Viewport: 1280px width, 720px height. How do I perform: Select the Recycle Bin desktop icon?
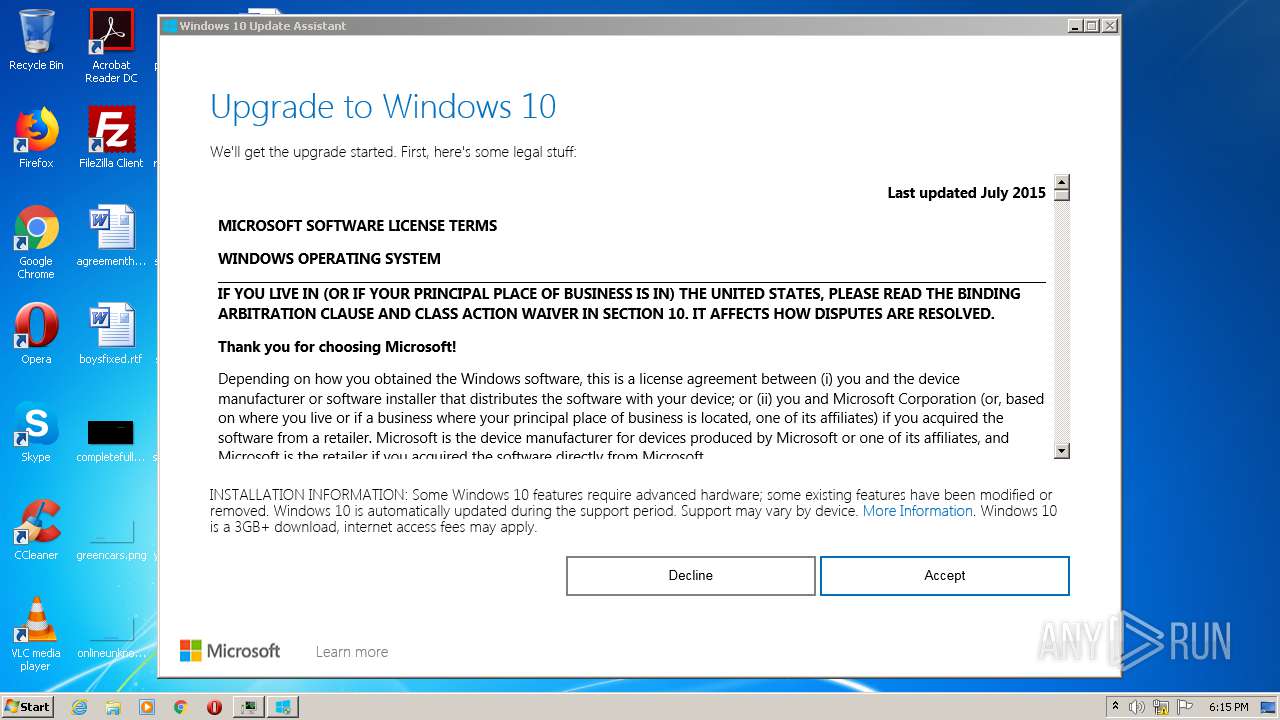tap(36, 40)
